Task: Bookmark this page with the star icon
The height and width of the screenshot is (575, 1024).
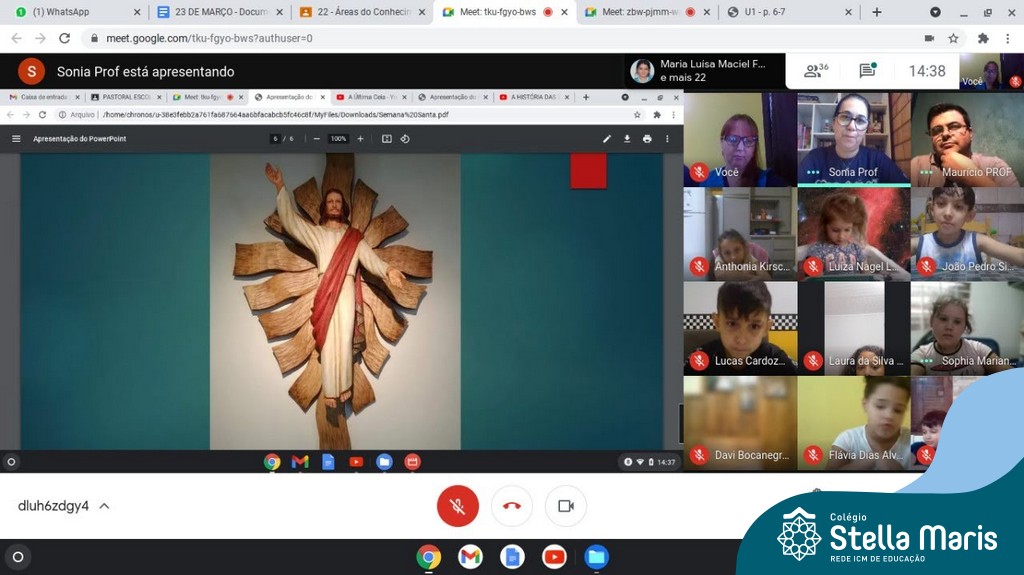Action: [954, 38]
